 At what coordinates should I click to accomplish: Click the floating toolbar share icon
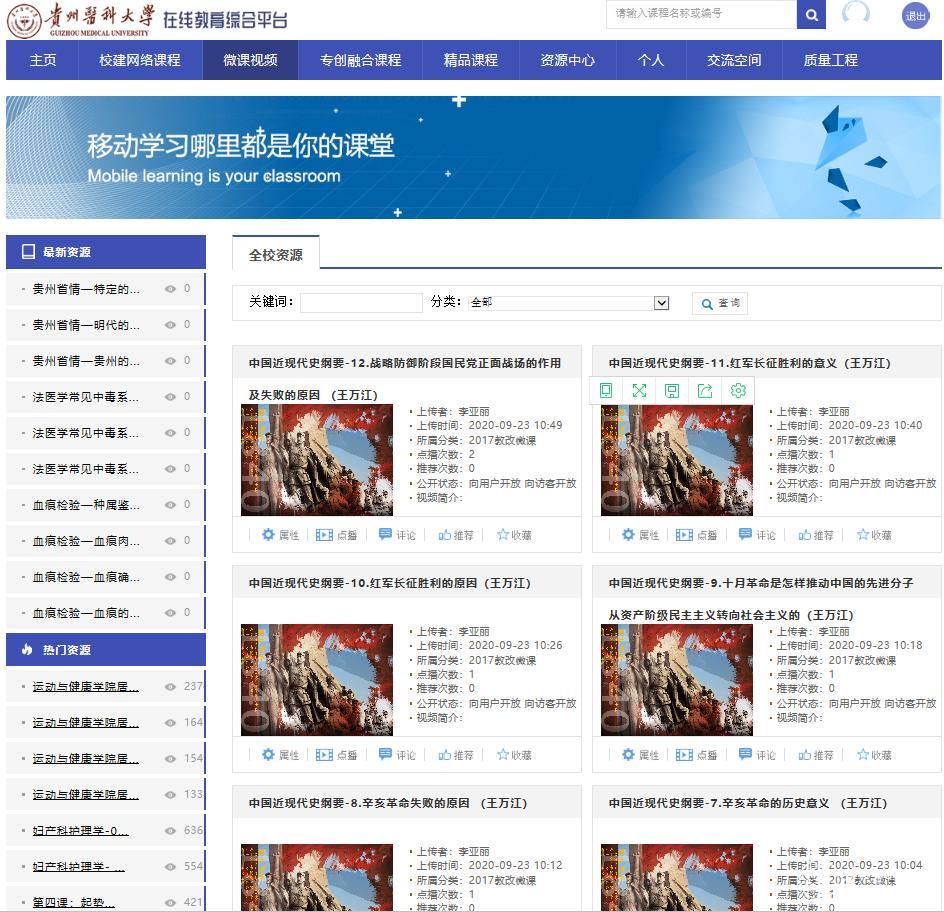705,391
